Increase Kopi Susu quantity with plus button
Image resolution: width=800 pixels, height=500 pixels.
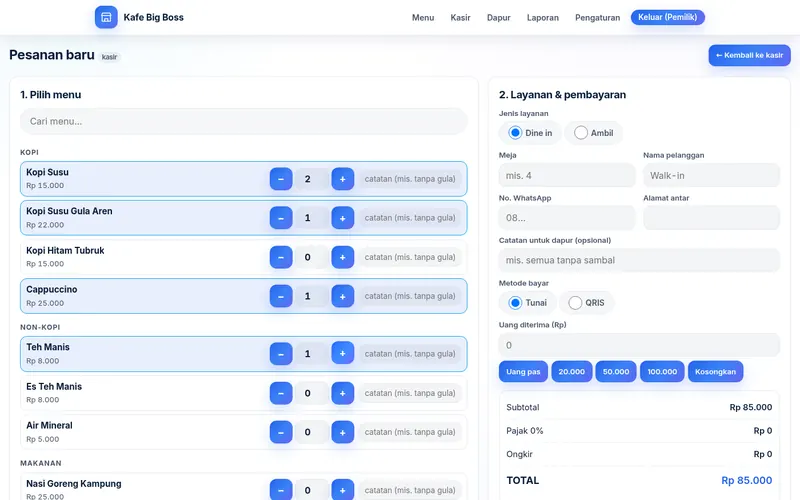(342, 179)
